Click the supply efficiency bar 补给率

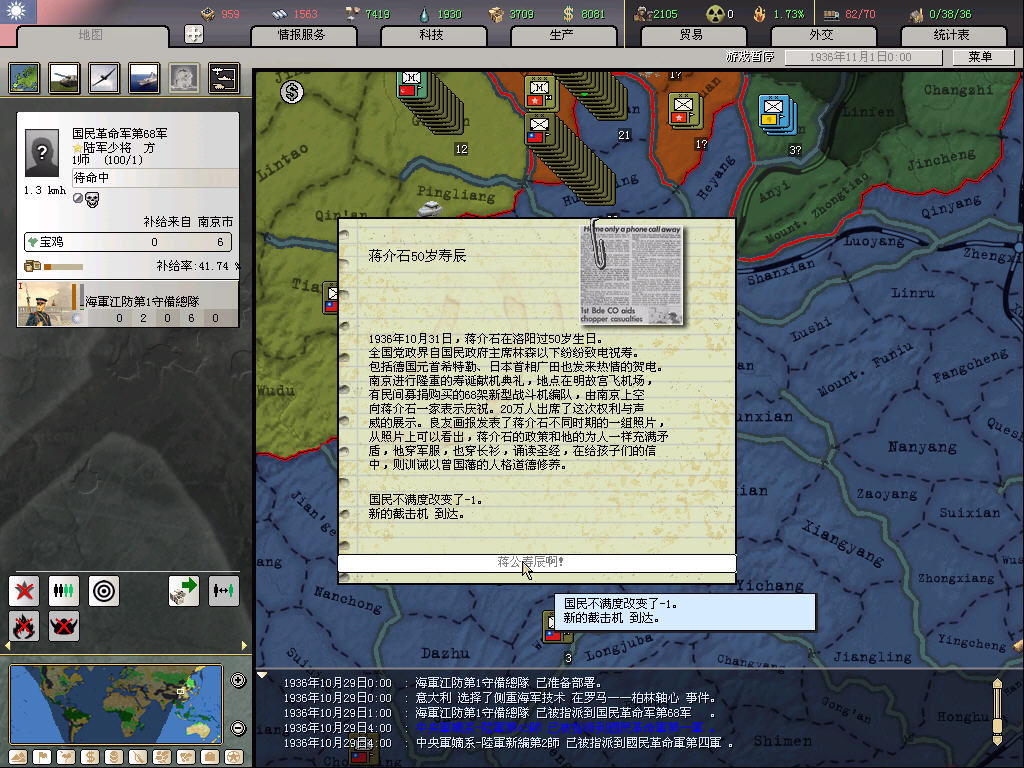coord(63,266)
